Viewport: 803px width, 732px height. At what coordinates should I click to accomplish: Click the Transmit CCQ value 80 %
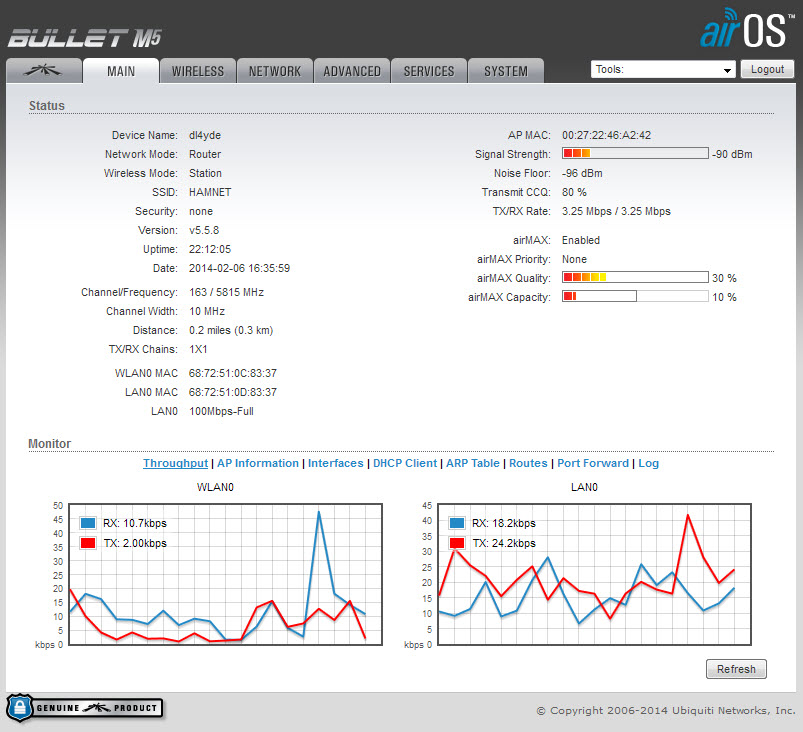click(574, 192)
